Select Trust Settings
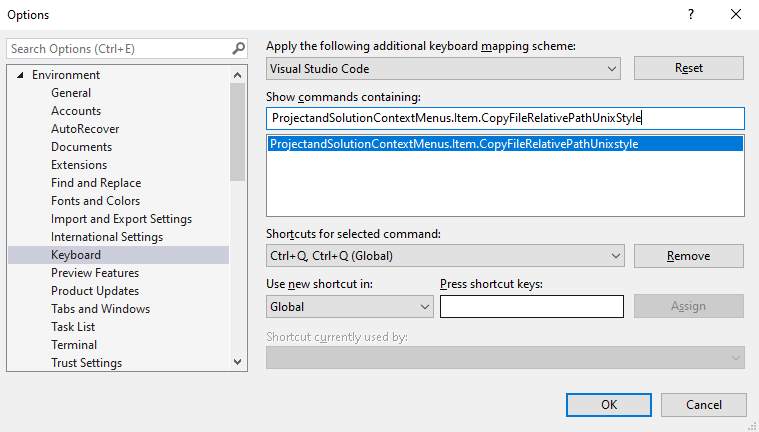The width and height of the screenshot is (759, 432). [x=87, y=363]
